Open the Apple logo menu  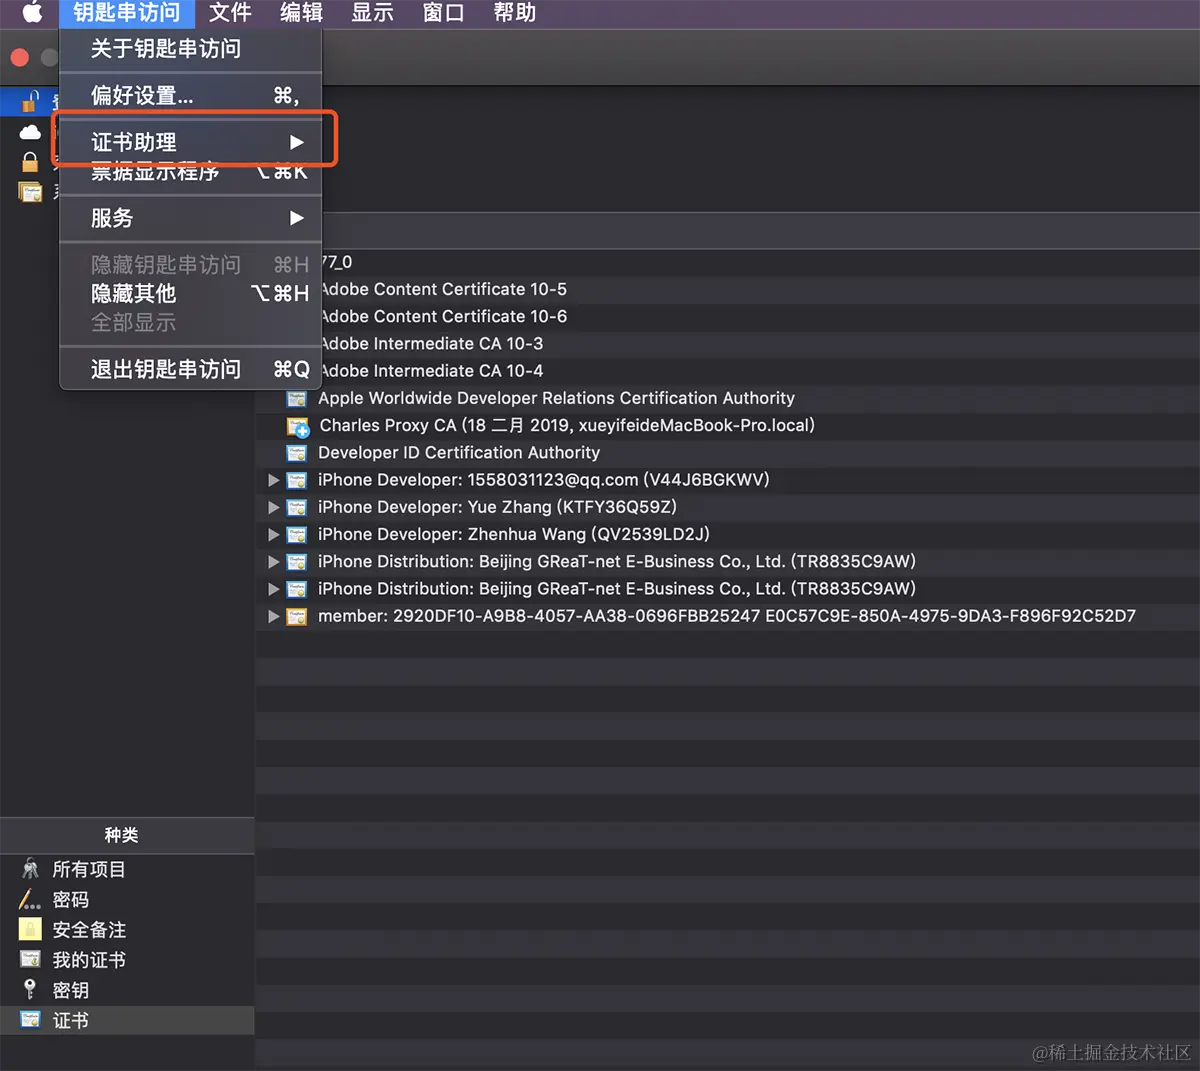coord(32,12)
